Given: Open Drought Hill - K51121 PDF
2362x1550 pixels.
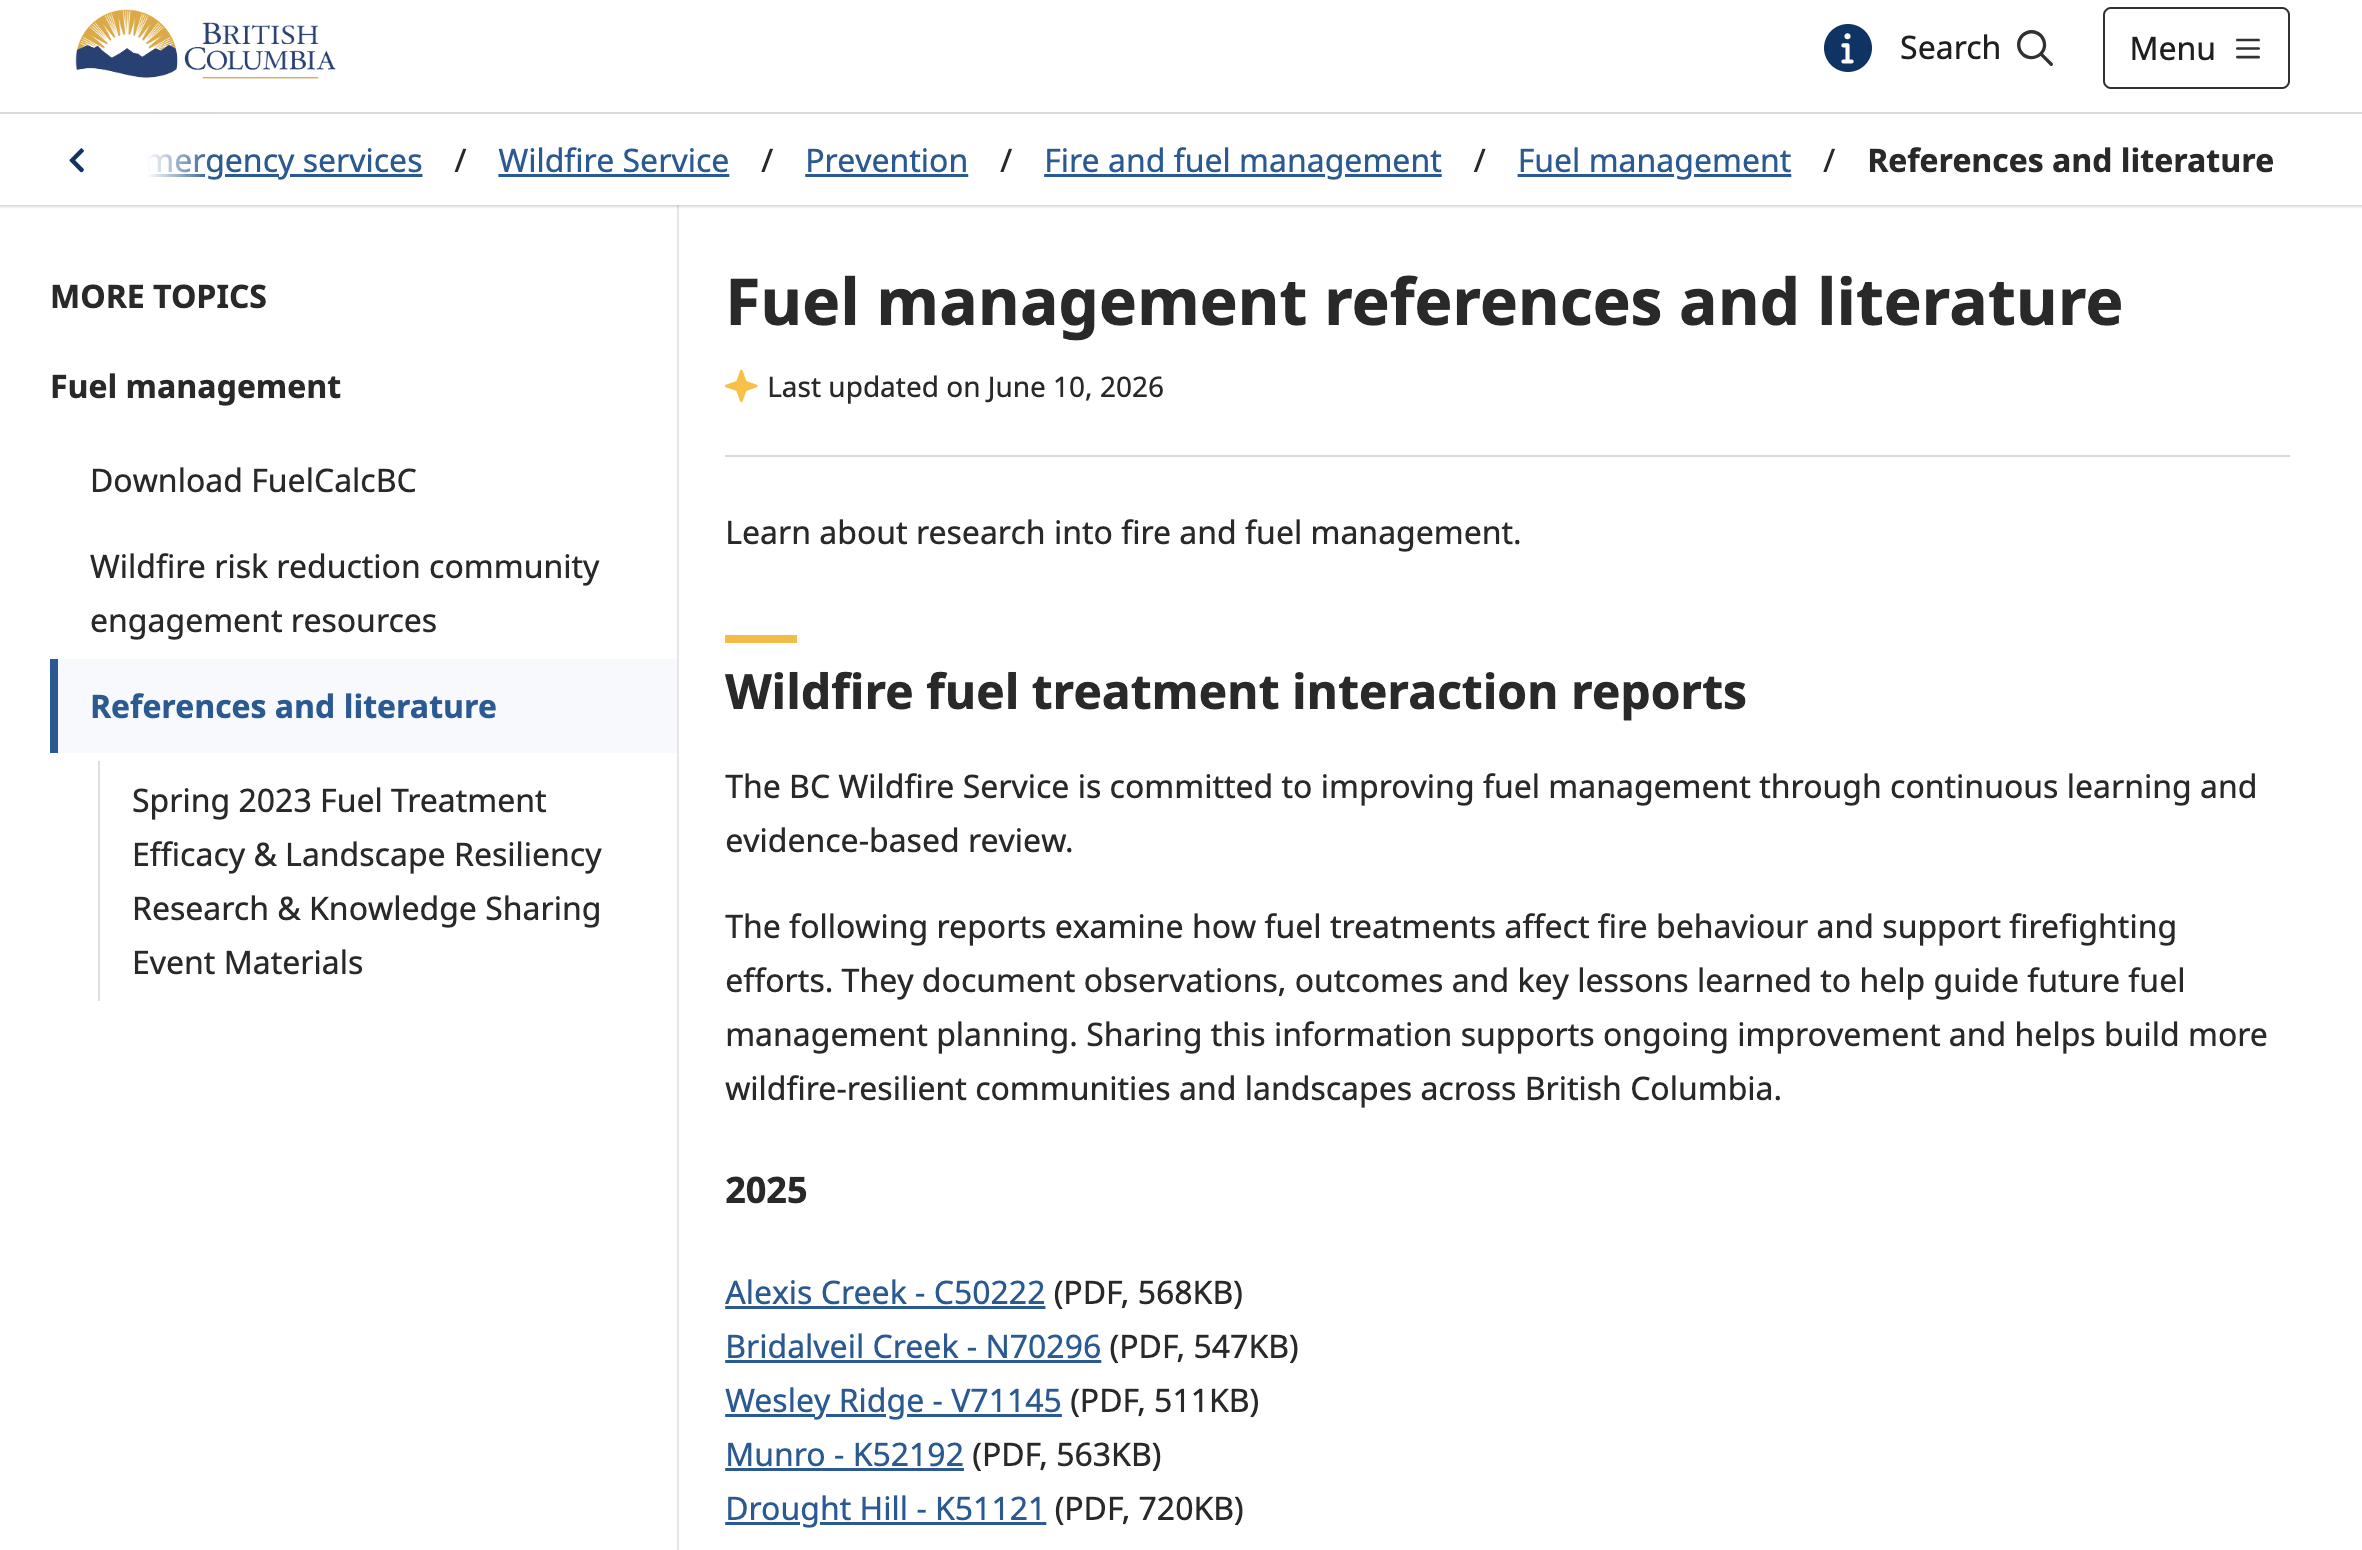Looking at the screenshot, I should coord(885,1508).
